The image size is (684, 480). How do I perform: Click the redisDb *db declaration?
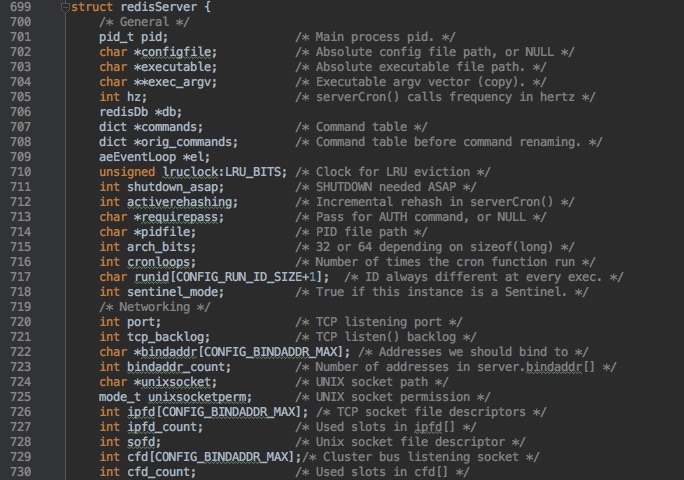click(x=140, y=112)
